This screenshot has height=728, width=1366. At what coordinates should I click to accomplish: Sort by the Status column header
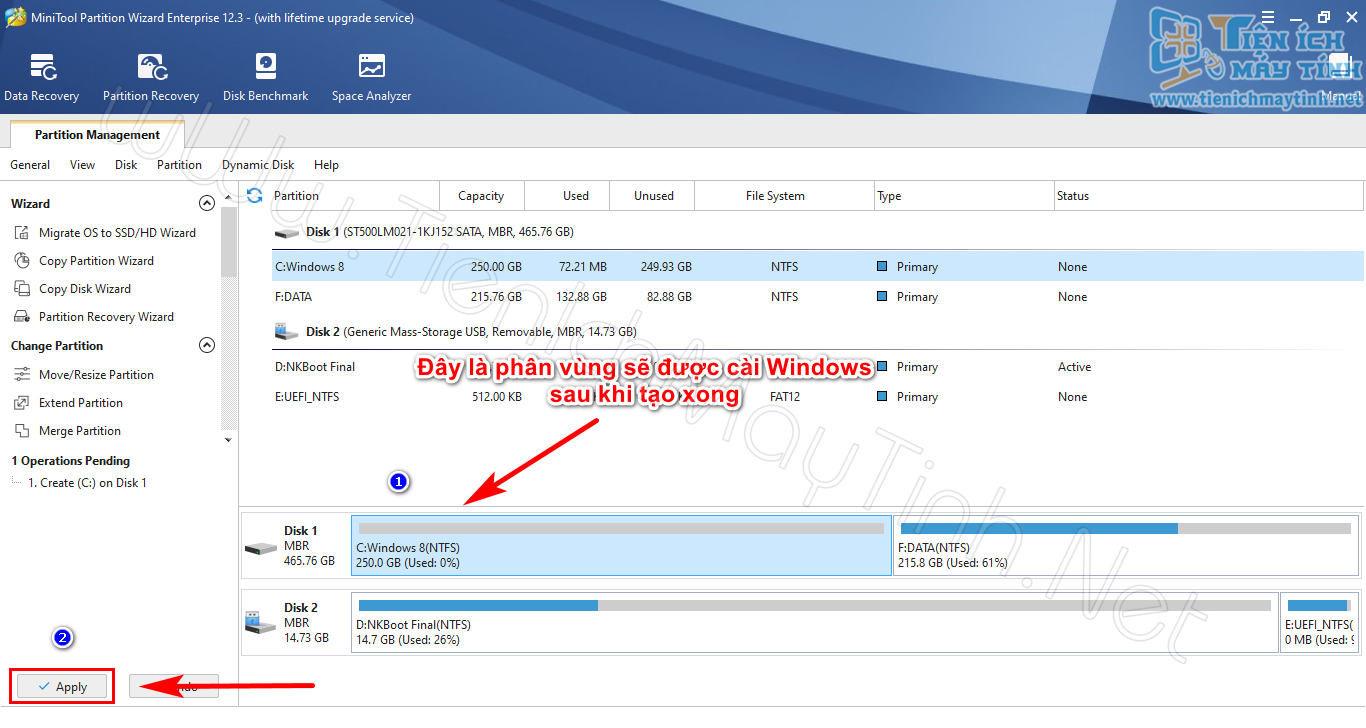coord(1208,195)
